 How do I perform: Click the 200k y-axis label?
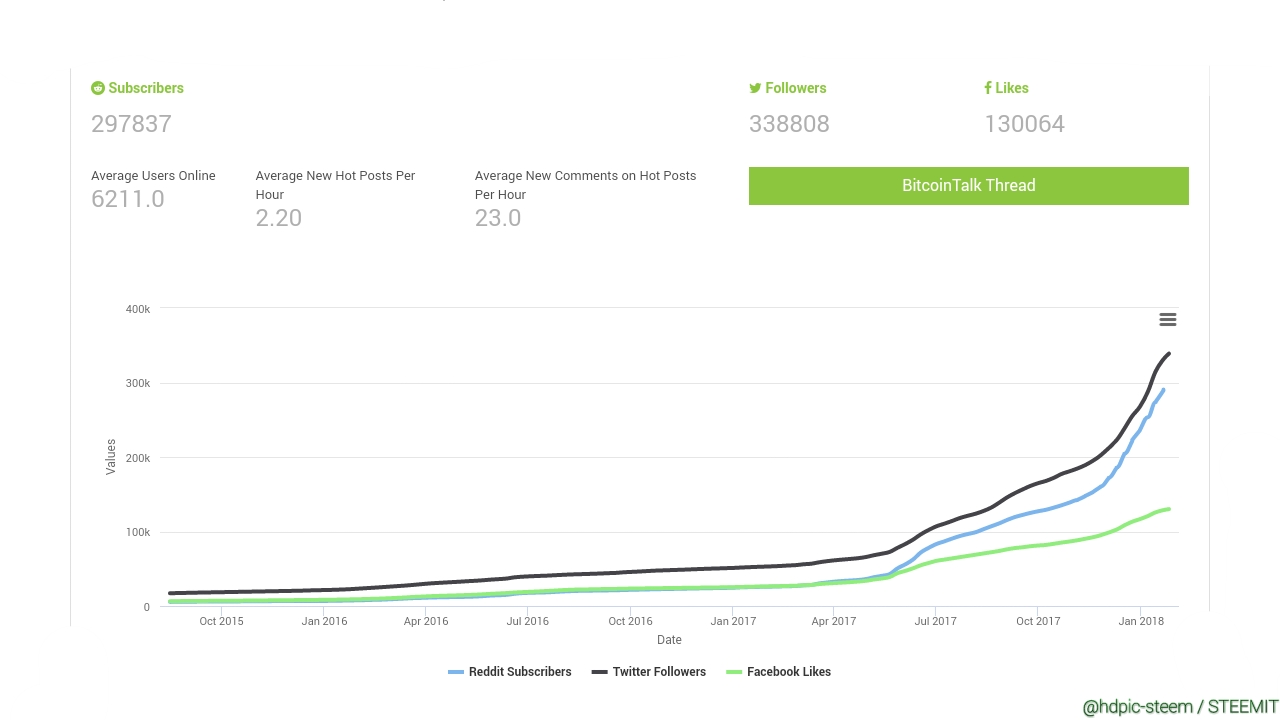138,458
